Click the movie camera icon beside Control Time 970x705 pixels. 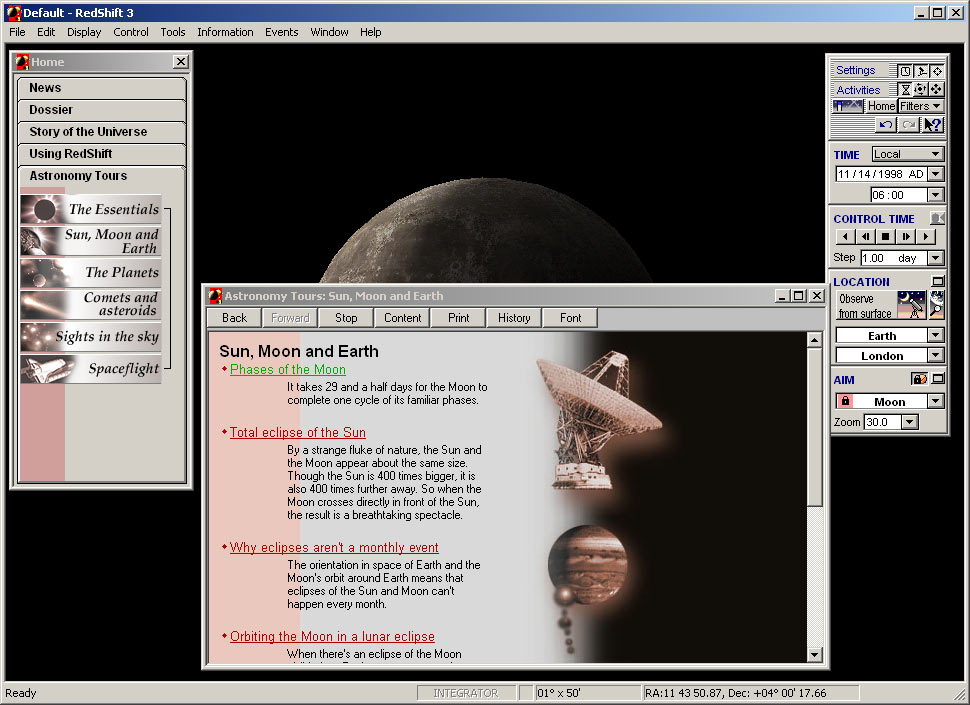click(937, 218)
